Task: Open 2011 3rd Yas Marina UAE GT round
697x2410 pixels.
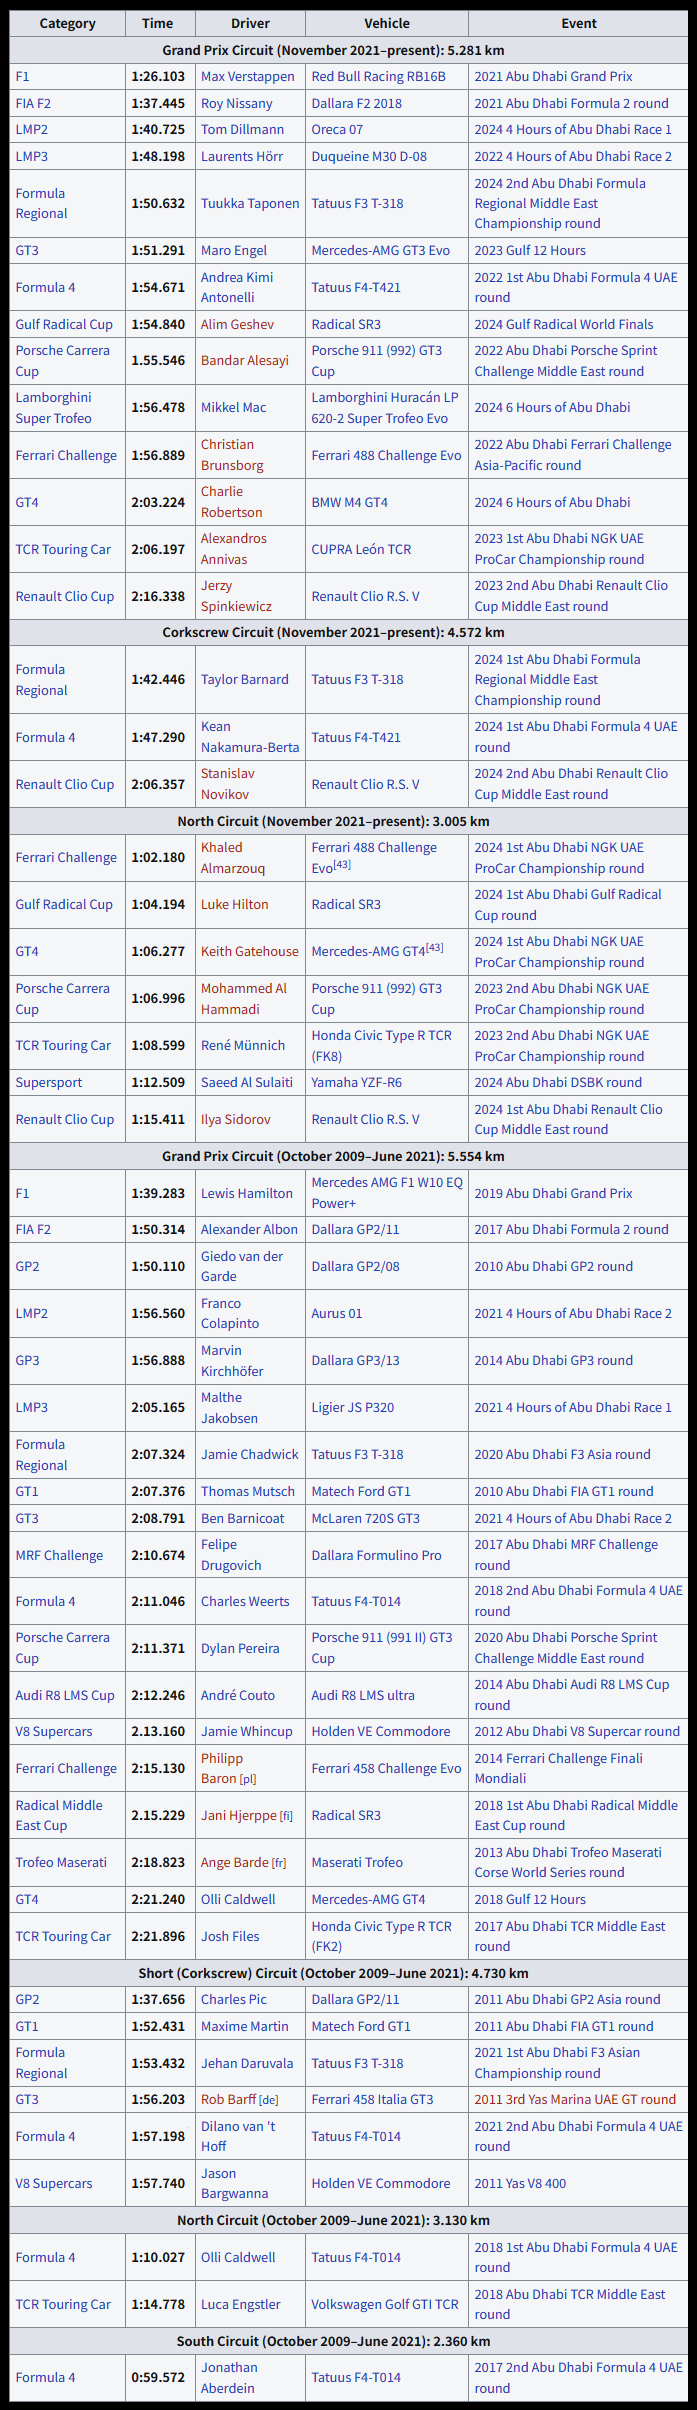Action: pyautogui.click(x=575, y=2099)
